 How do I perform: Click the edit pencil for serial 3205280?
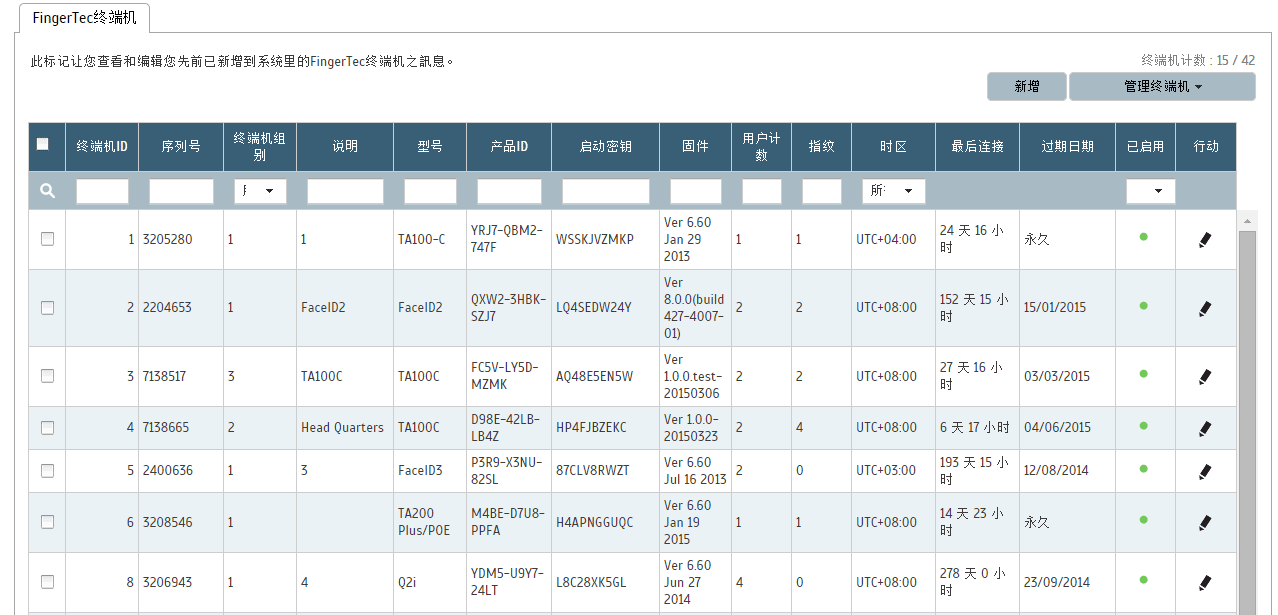click(x=1205, y=240)
